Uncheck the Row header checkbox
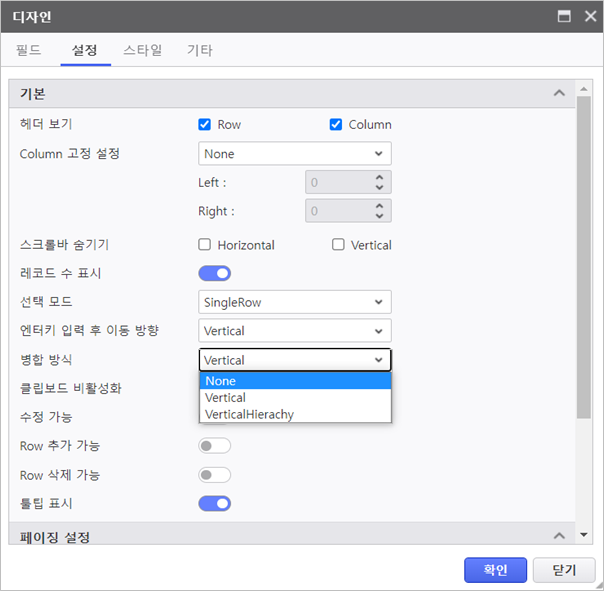Viewport: 604px width, 591px height. point(205,125)
